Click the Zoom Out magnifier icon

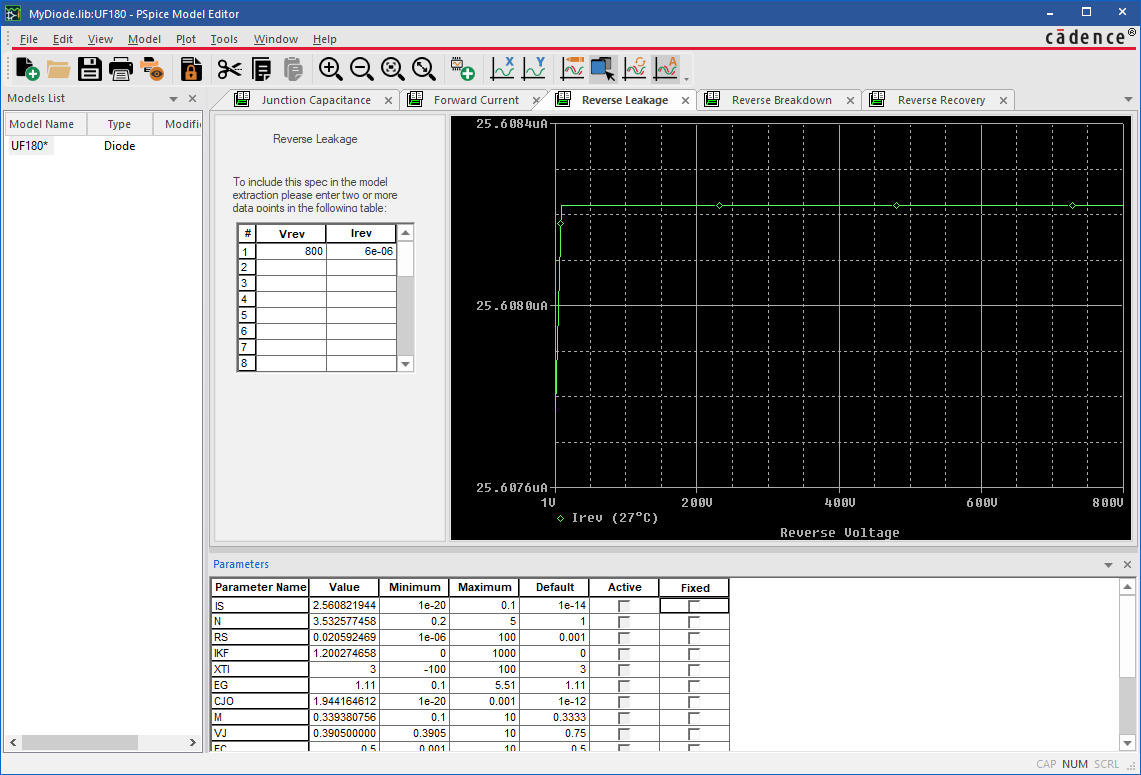[x=362, y=69]
